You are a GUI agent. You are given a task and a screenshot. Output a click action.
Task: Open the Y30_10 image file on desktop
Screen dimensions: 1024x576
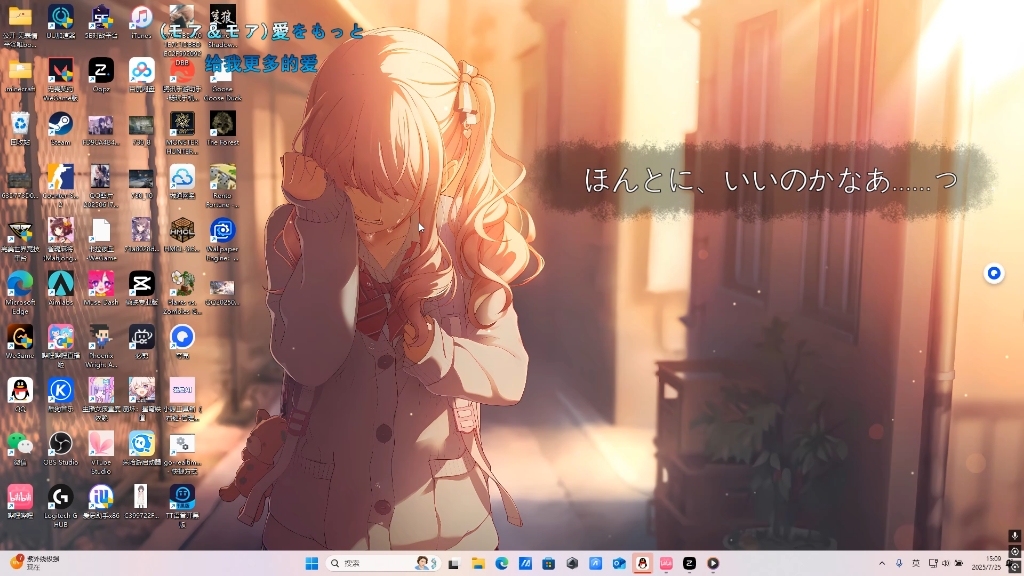click(x=142, y=182)
